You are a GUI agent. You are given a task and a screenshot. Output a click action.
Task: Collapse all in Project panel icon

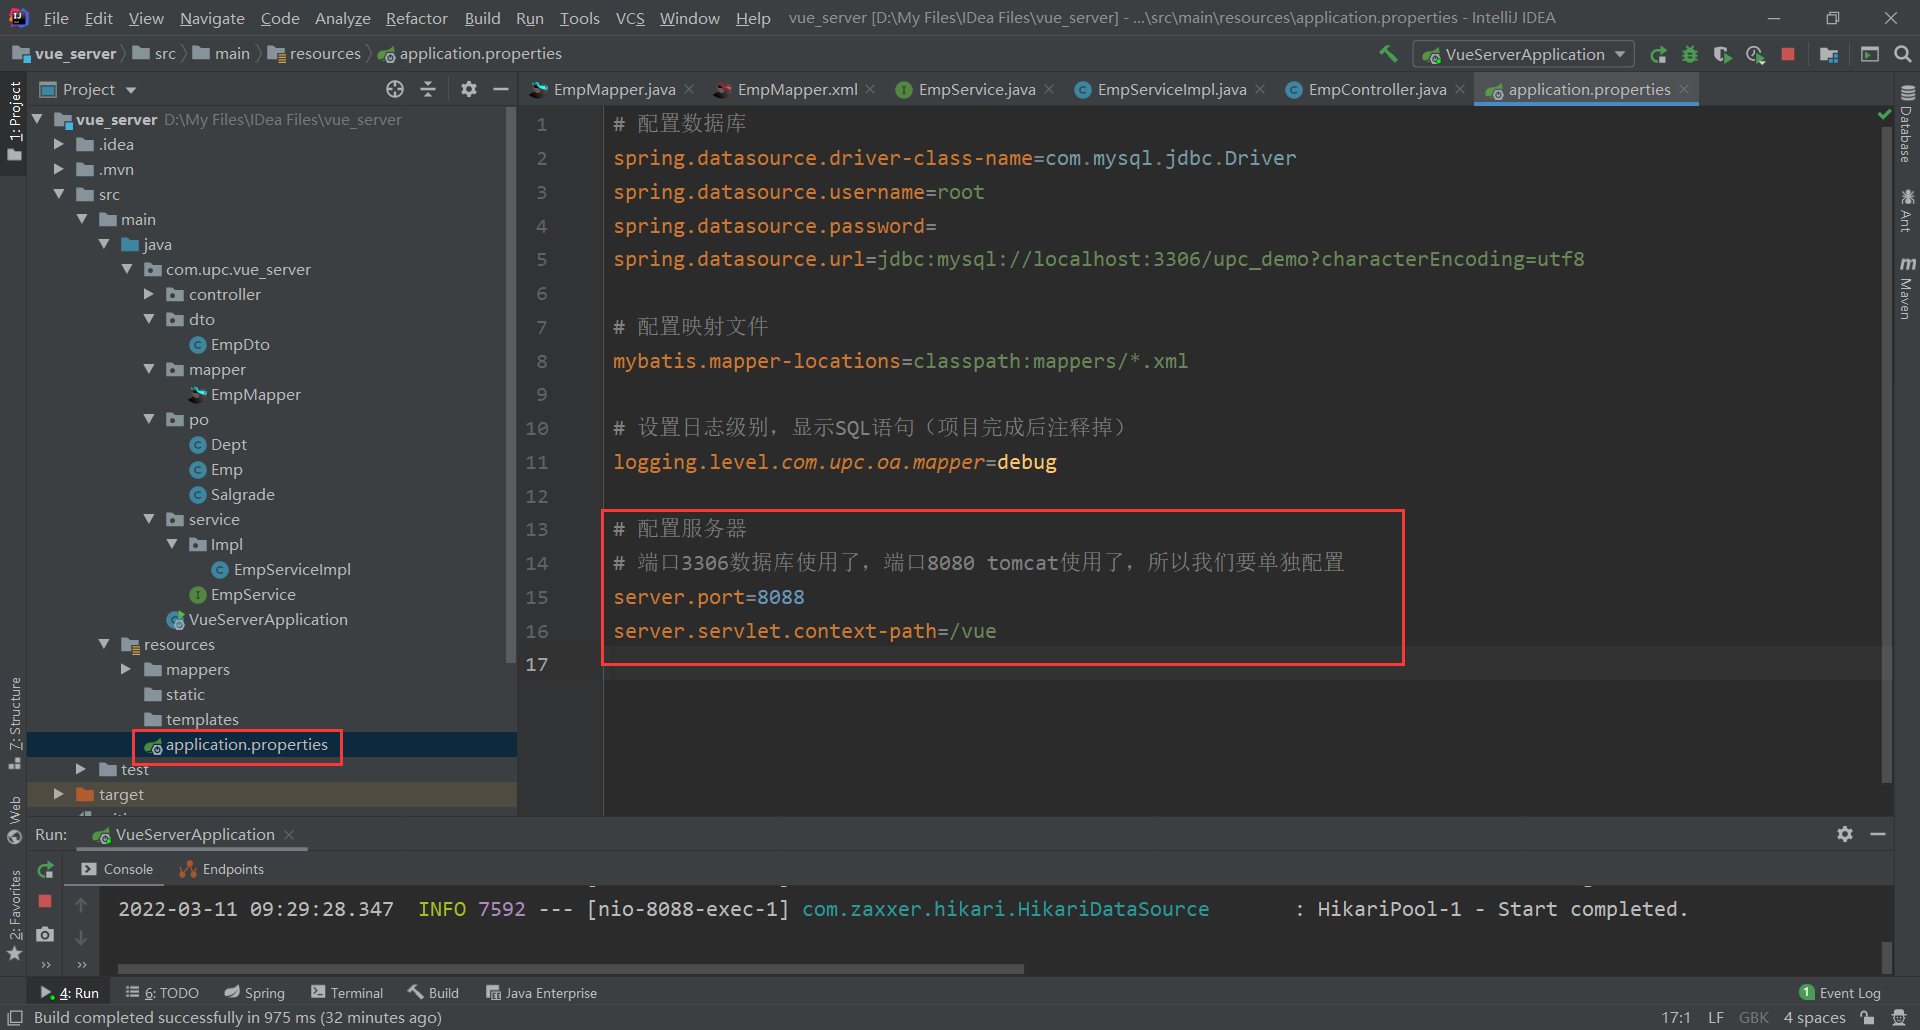pyautogui.click(x=428, y=89)
